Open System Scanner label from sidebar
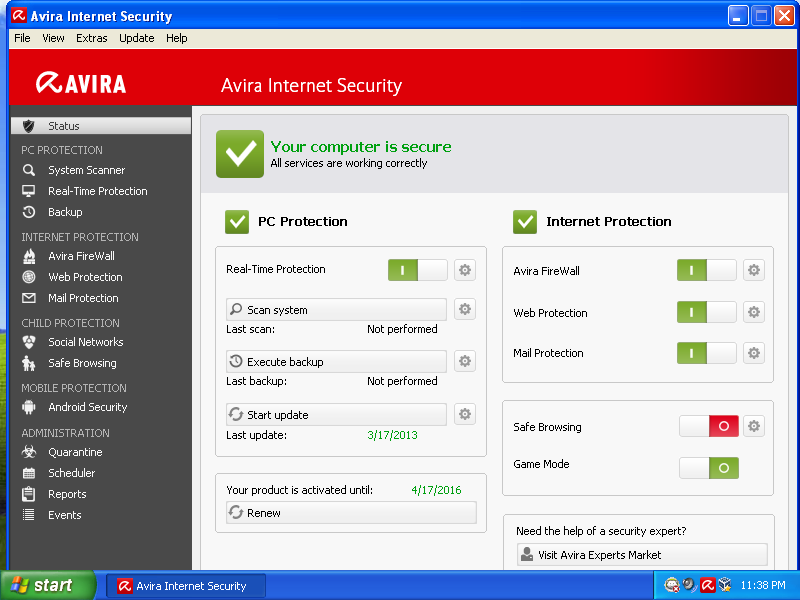 tap(86, 170)
